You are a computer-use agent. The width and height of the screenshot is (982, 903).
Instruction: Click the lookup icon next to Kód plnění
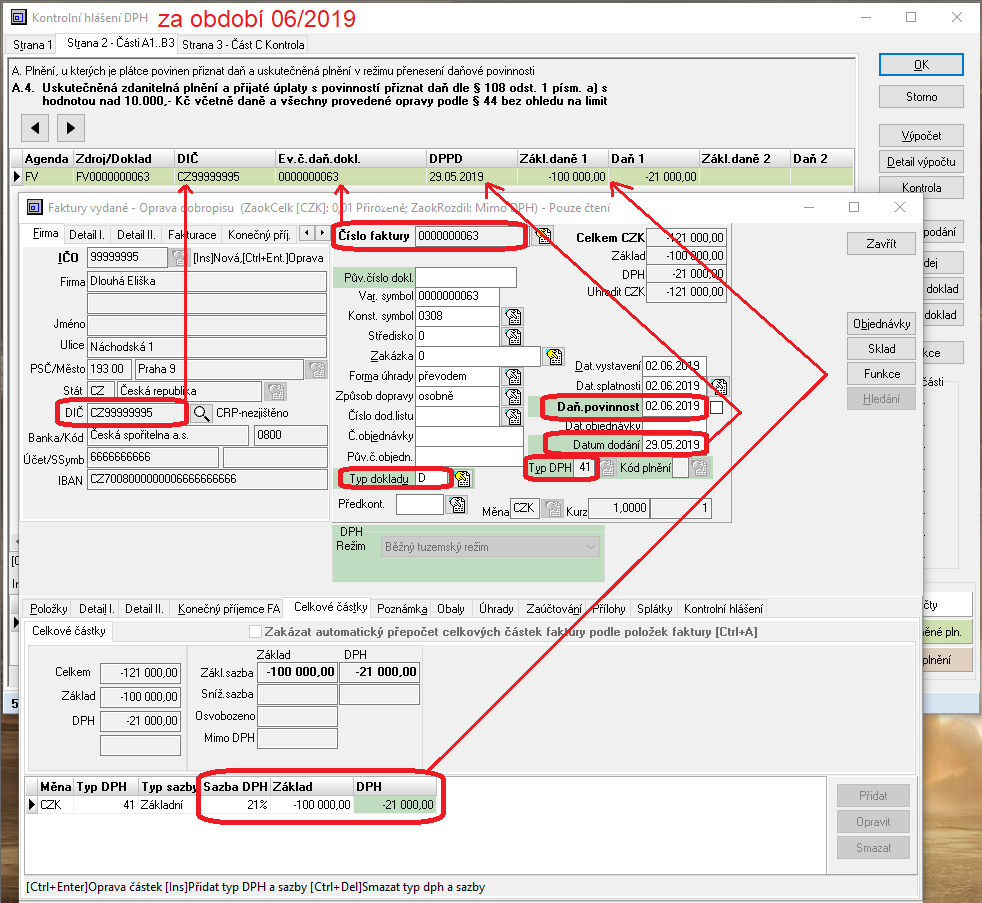pyautogui.click(x=700, y=468)
